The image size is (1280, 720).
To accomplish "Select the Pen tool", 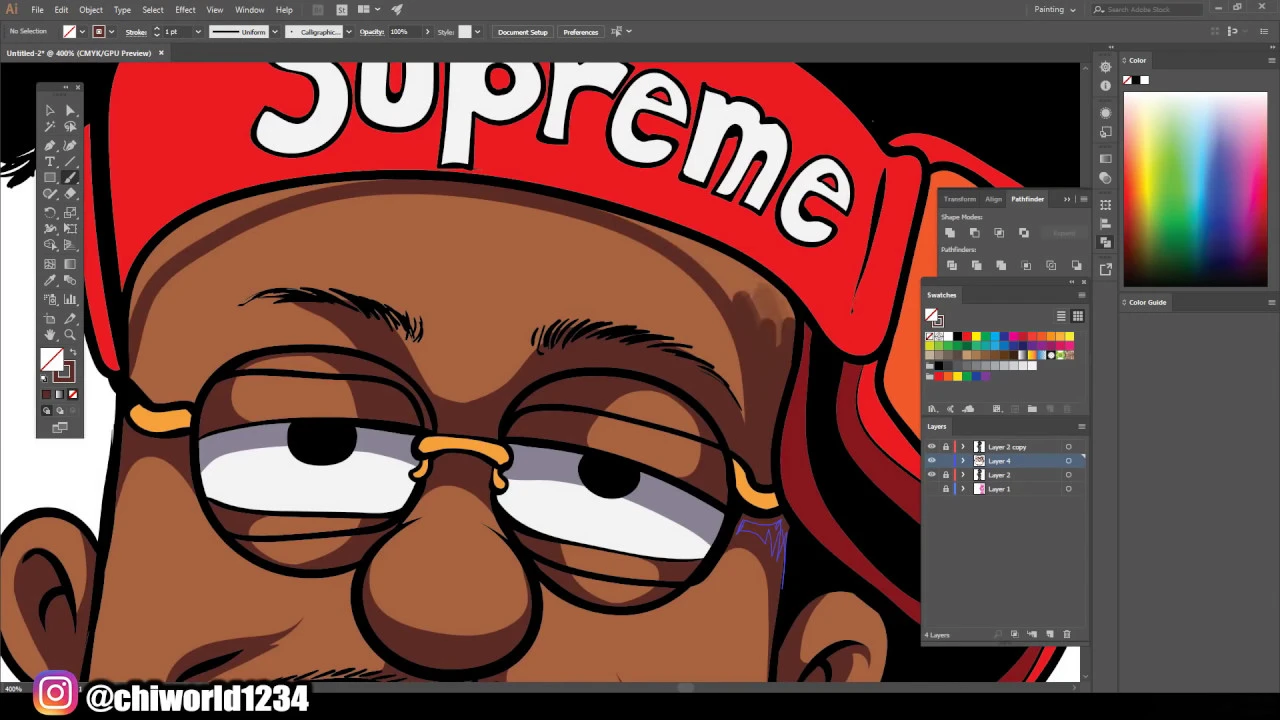I will point(50,145).
